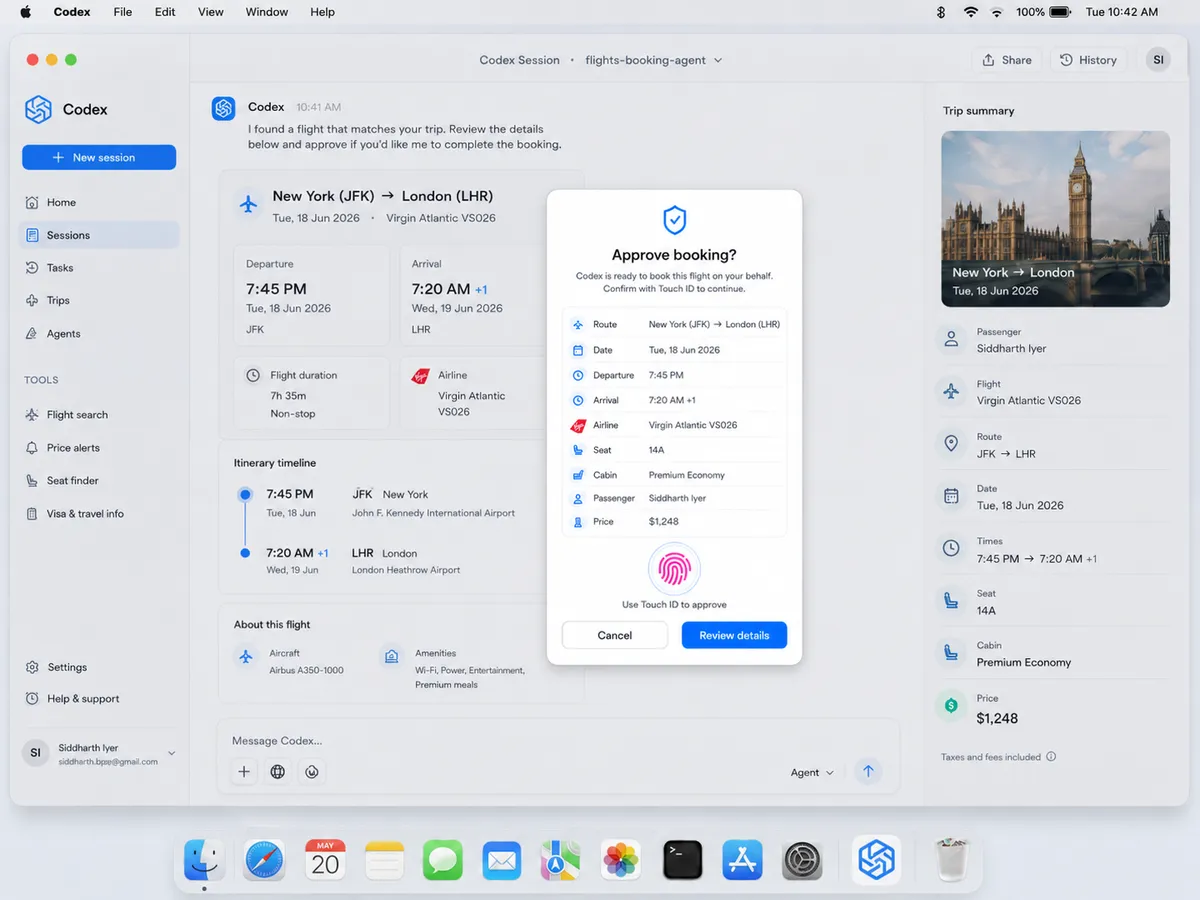Image resolution: width=1200 pixels, height=900 pixels.
Task: Click the blue Review details button
Action: tap(734, 635)
